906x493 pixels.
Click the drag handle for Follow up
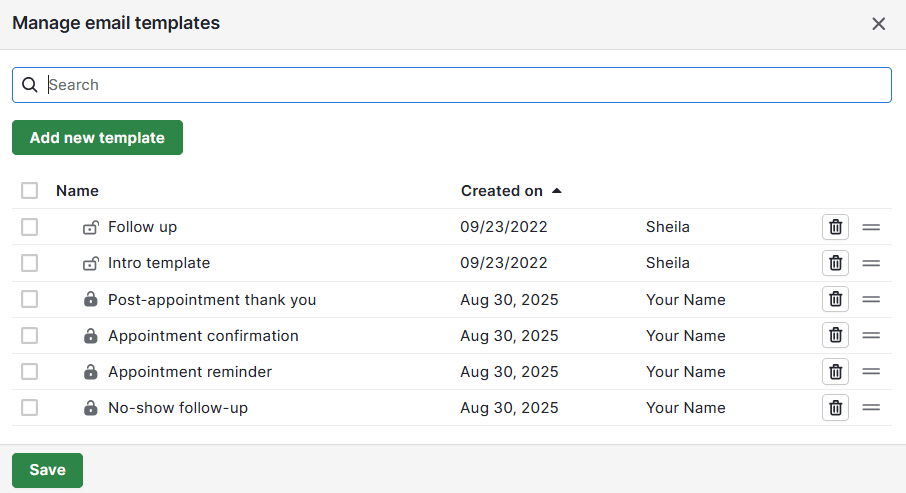tap(871, 227)
